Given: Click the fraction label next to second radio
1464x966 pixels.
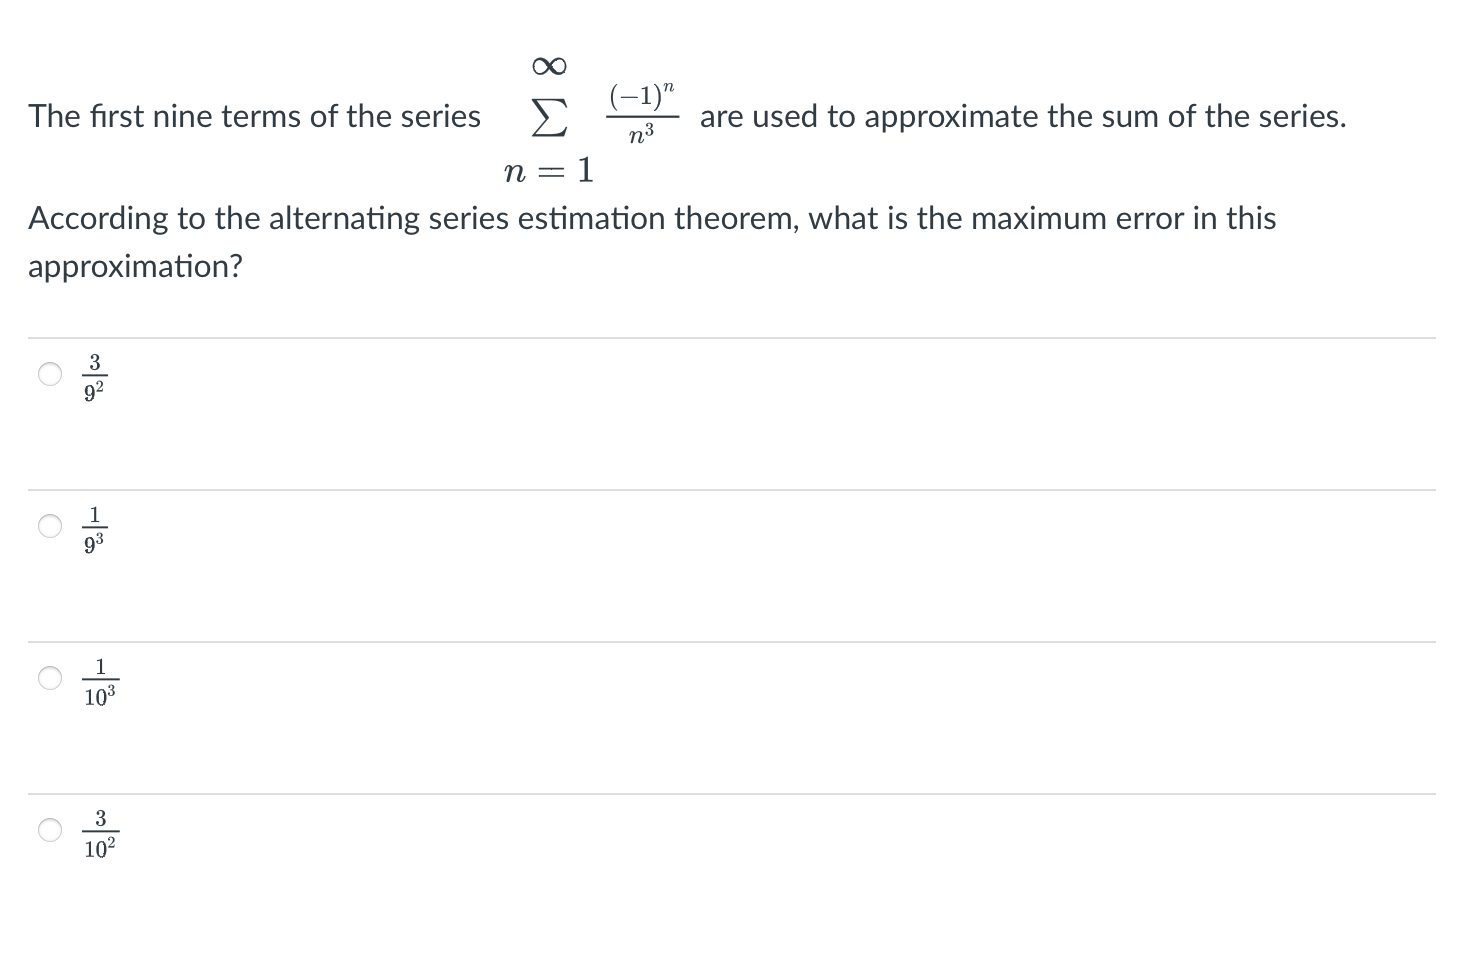Looking at the screenshot, I should click(x=94, y=529).
